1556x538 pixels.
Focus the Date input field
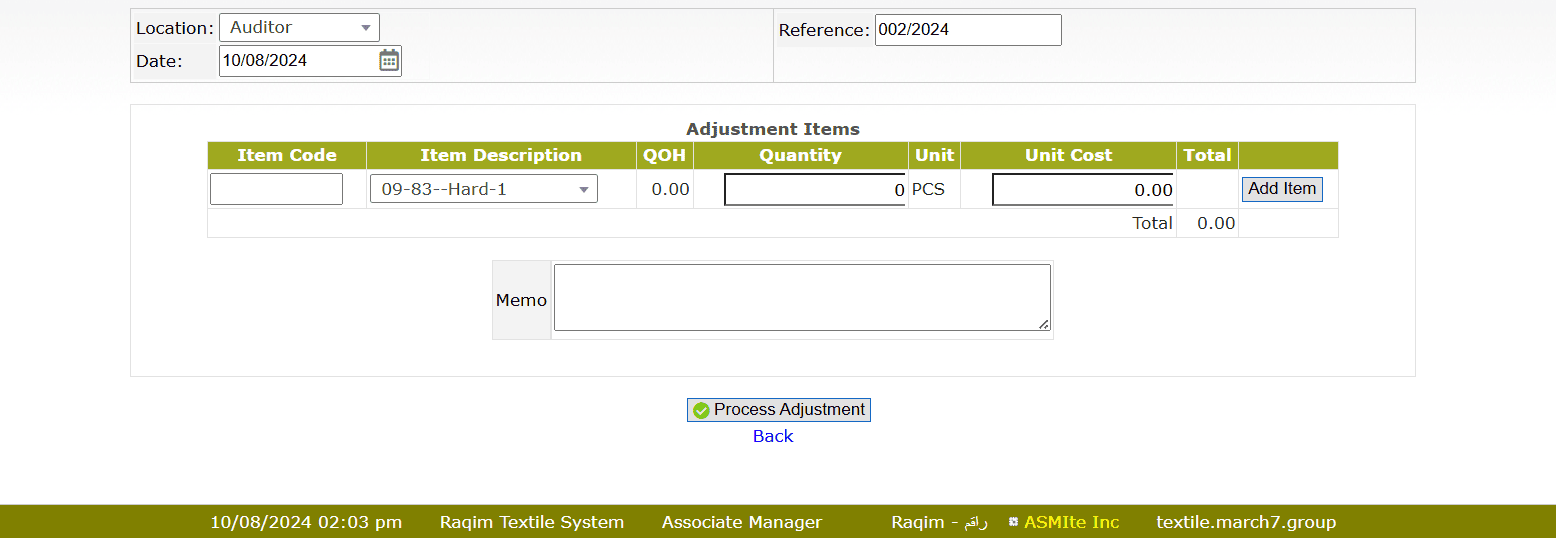pos(297,60)
